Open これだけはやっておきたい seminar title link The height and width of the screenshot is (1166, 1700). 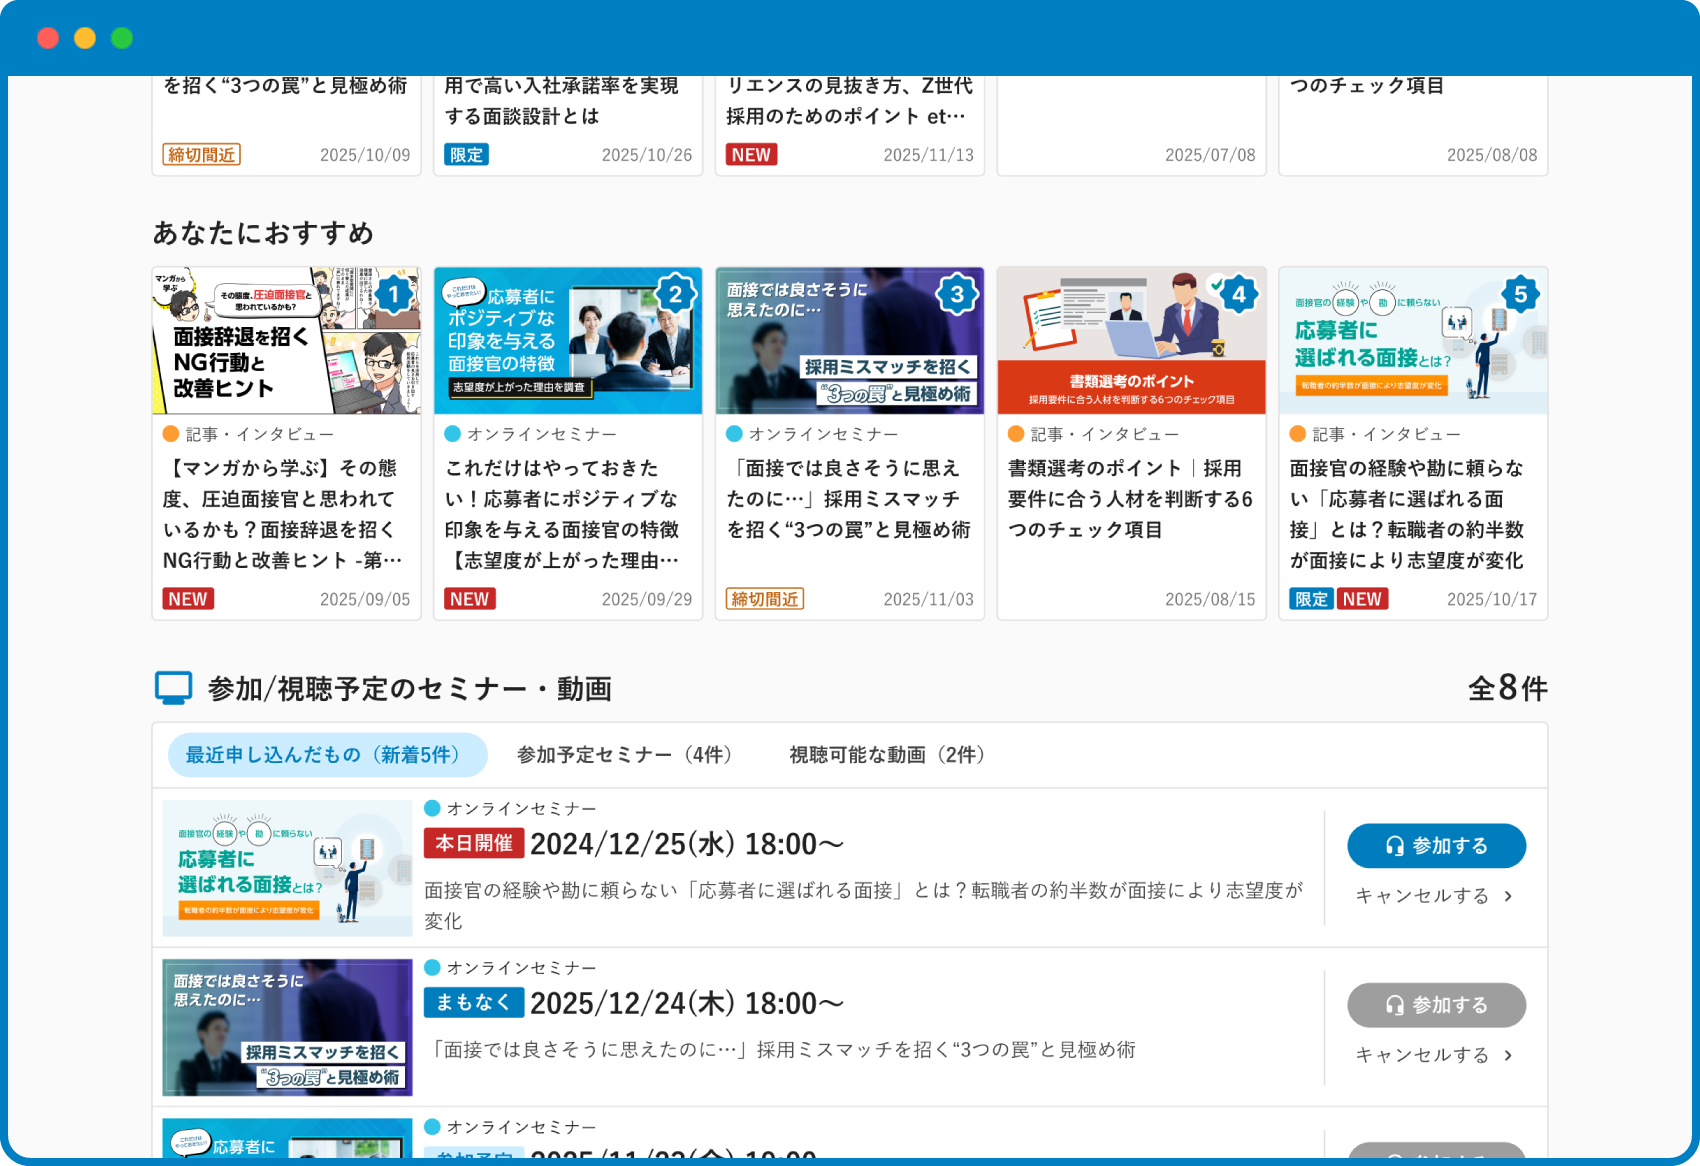[565, 514]
